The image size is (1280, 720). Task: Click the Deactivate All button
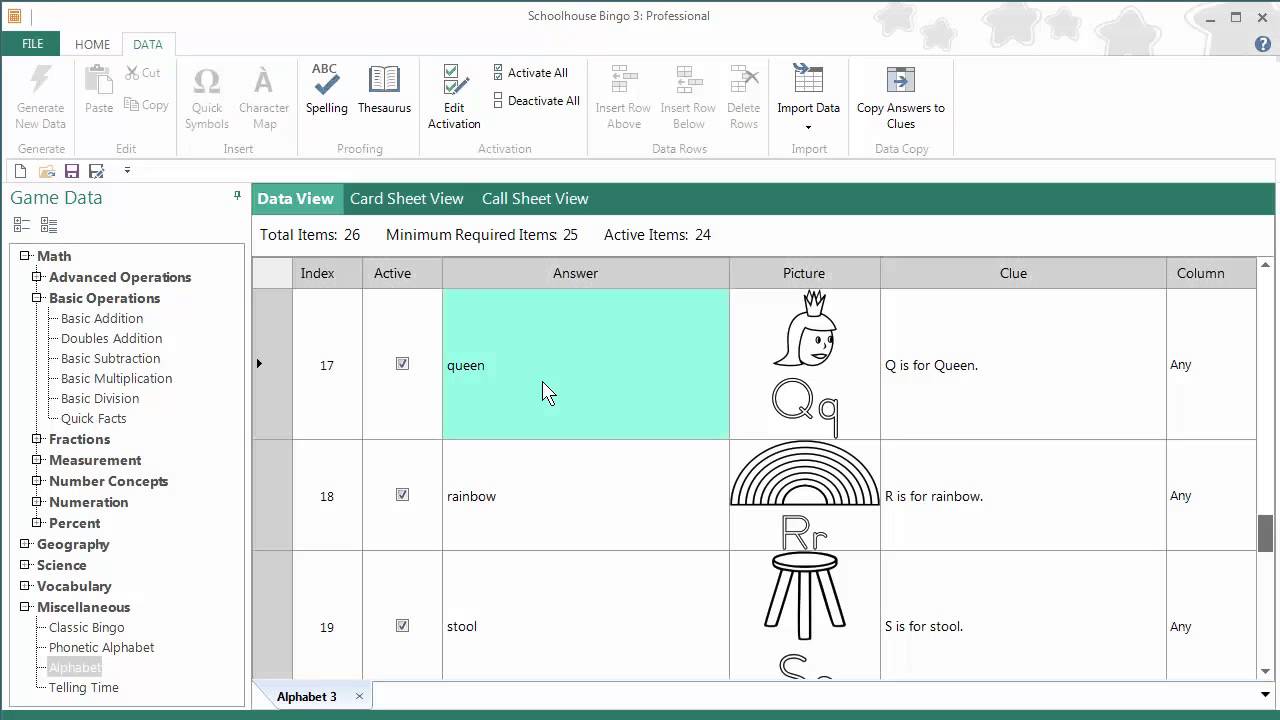tap(535, 101)
